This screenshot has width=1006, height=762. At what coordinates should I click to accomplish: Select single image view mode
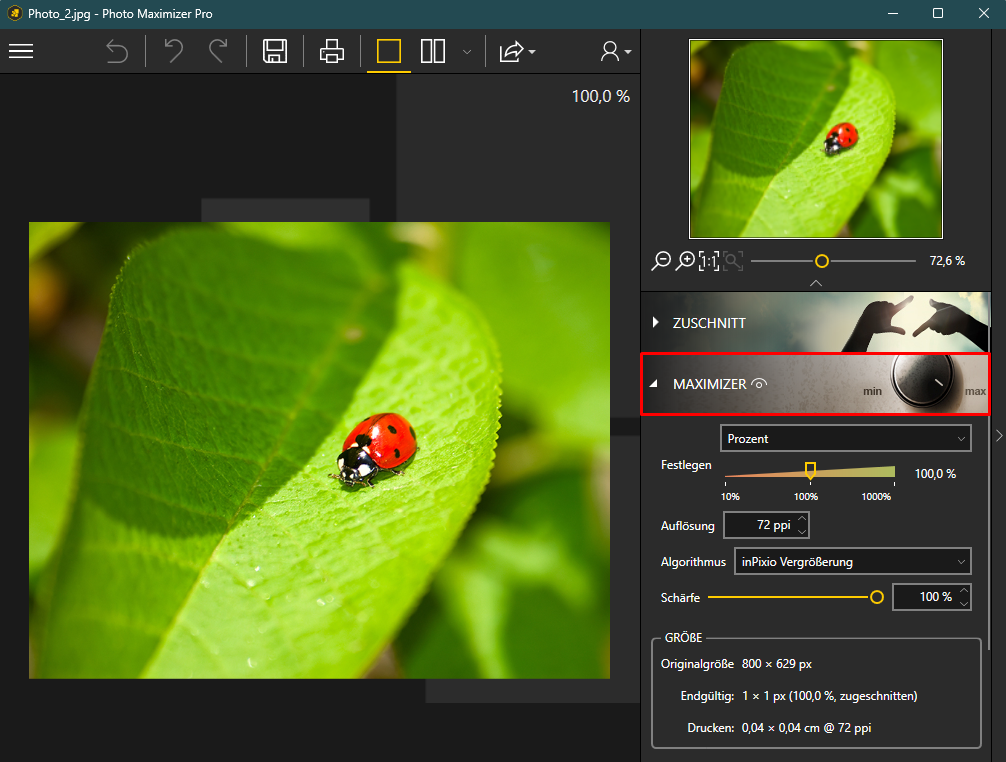coord(389,51)
